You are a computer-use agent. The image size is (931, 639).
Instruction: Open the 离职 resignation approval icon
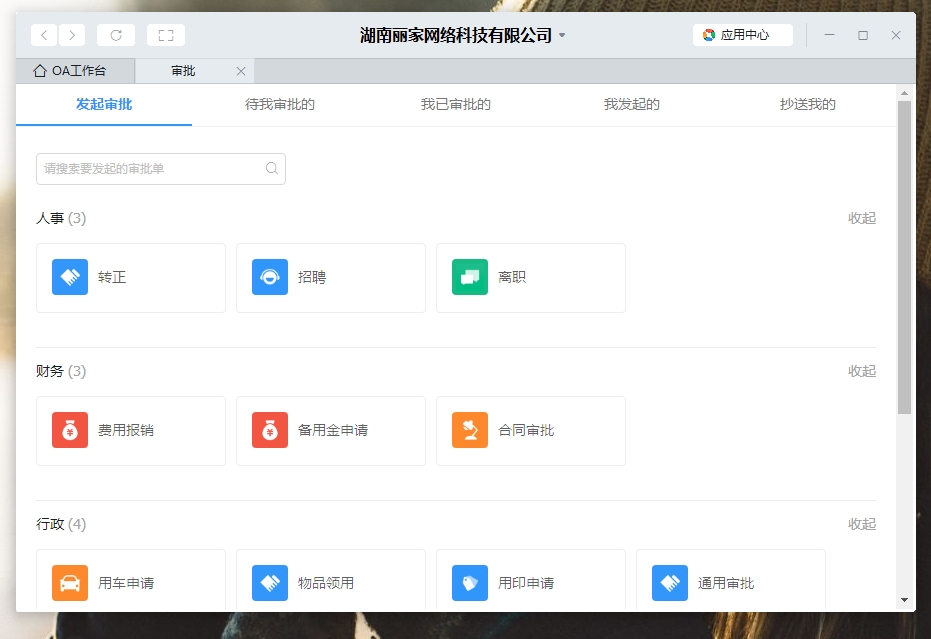tap(470, 277)
